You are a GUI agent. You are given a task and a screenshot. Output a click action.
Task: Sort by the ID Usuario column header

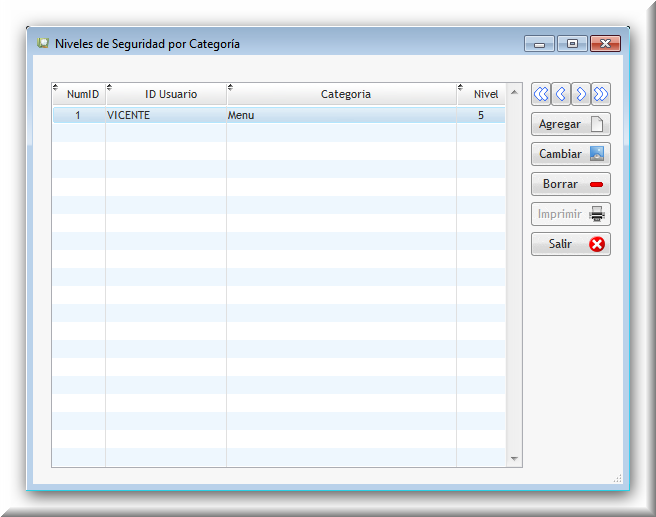(x=167, y=94)
